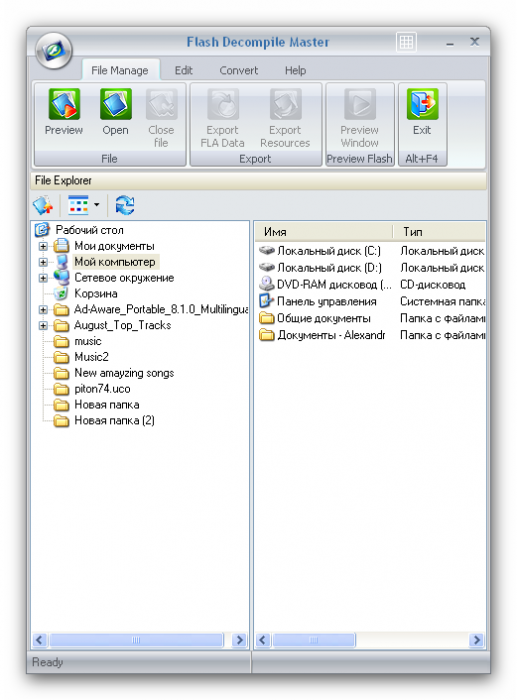Screen dimensions: 517x700
Task: Click the Панель управления control panel icon
Action: click(267, 301)
